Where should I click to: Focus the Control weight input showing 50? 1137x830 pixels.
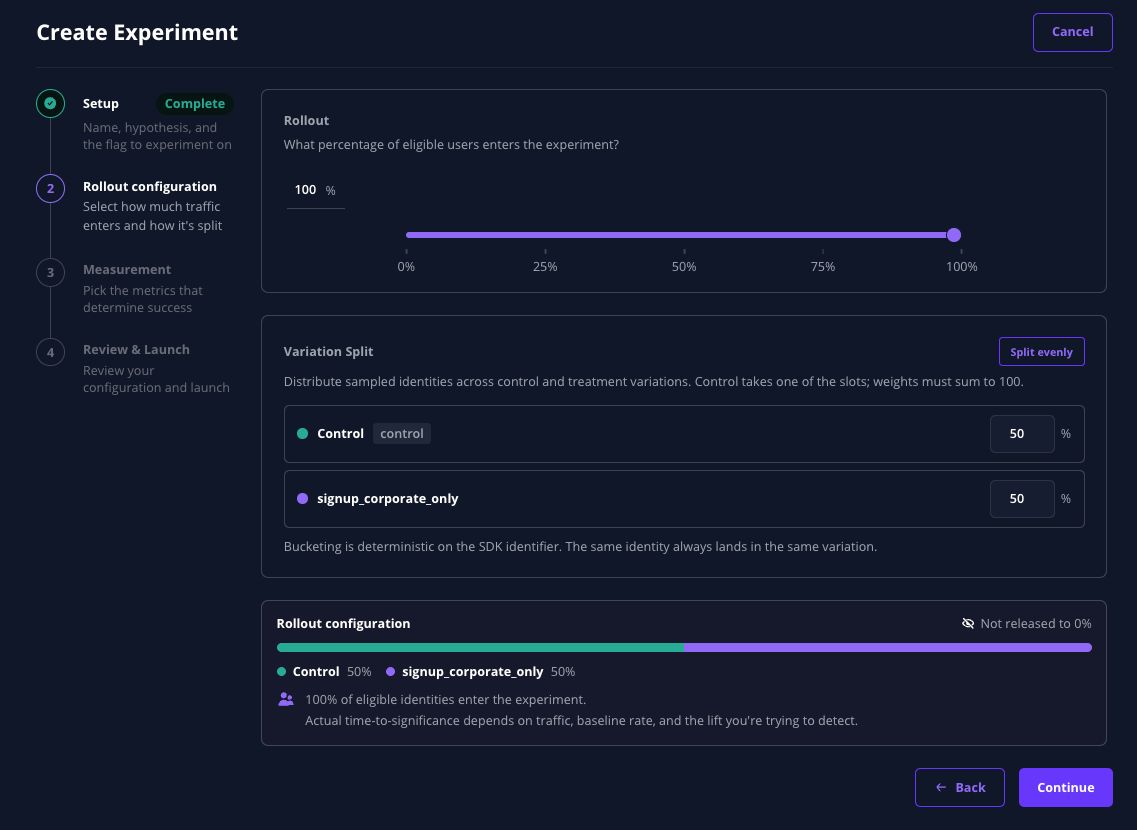coord(1022,433)
